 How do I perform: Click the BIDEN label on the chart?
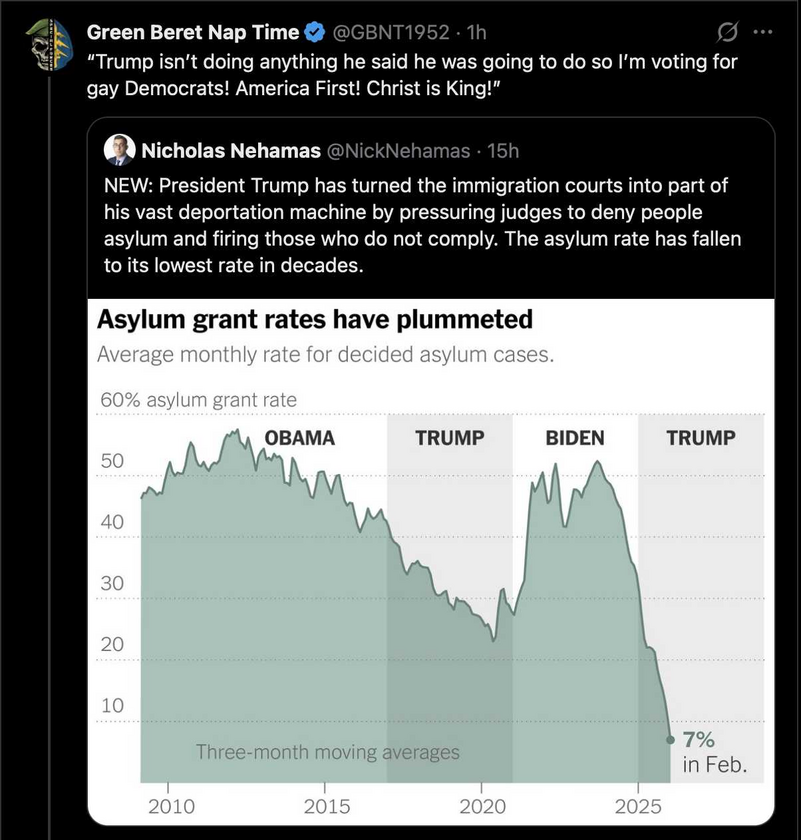tap(575, 438)
